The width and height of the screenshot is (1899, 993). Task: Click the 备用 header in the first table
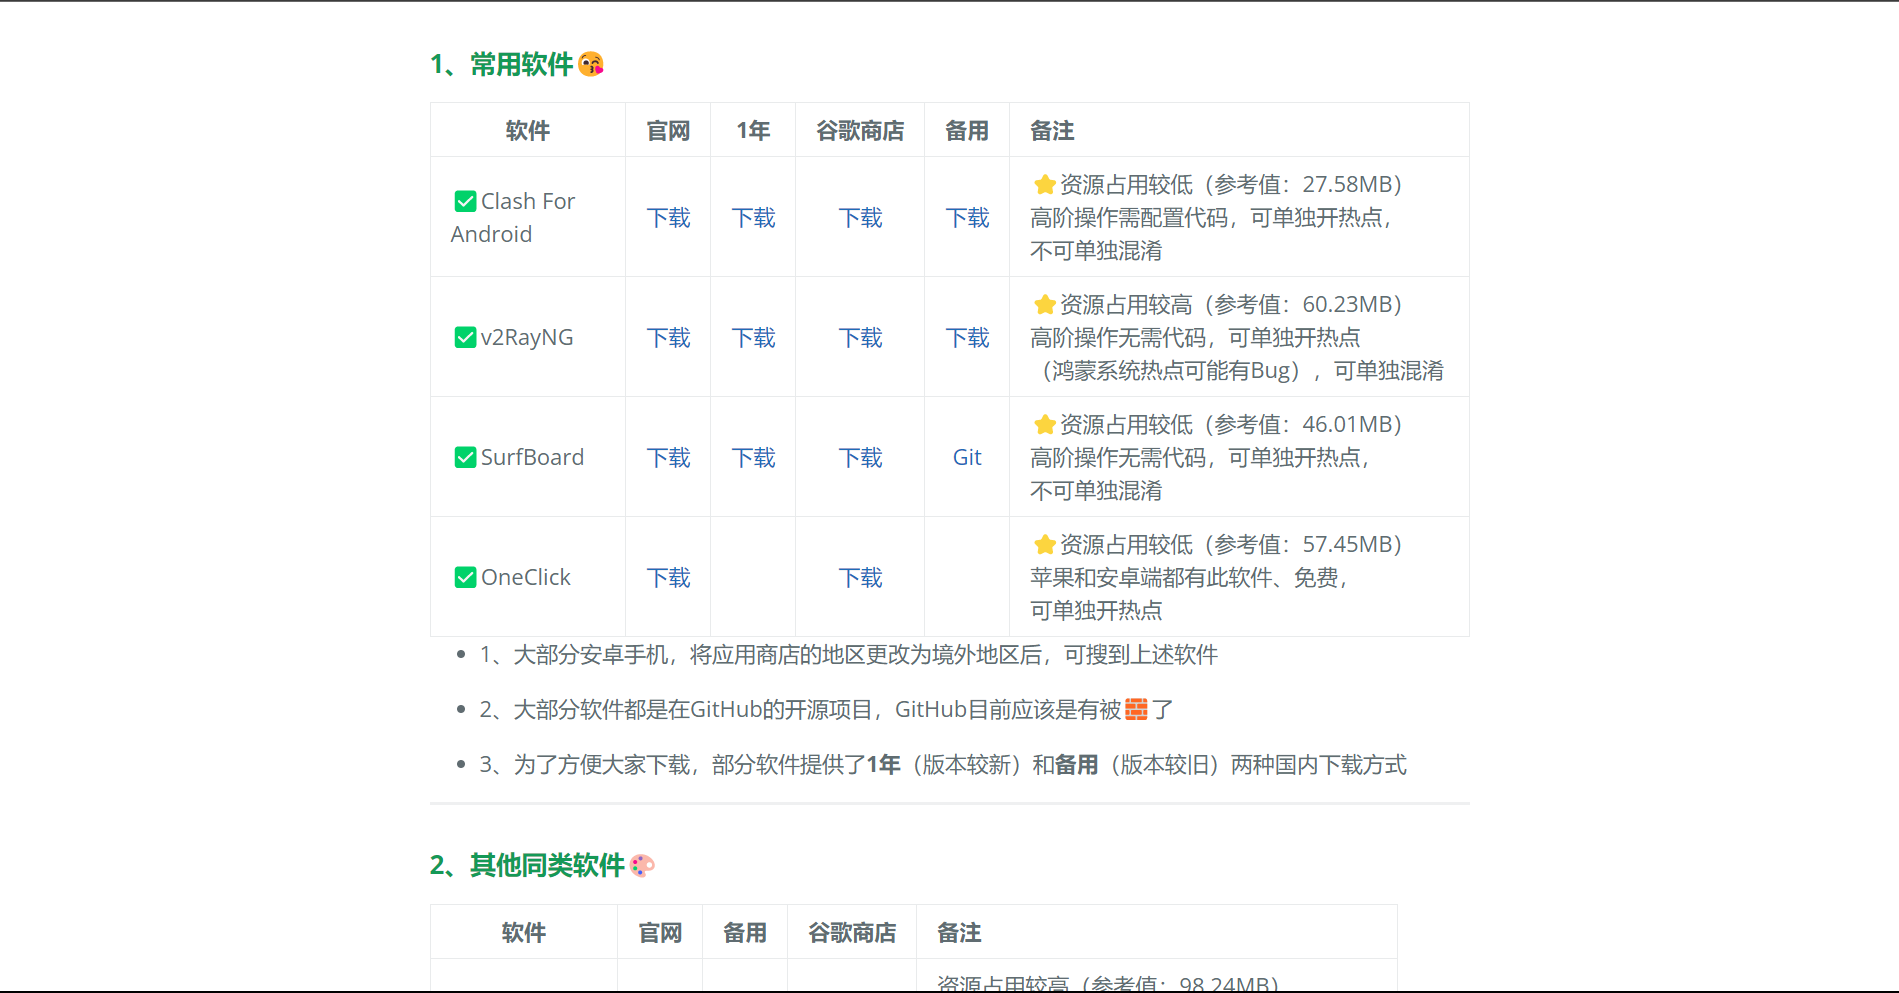tap(967, 130)
